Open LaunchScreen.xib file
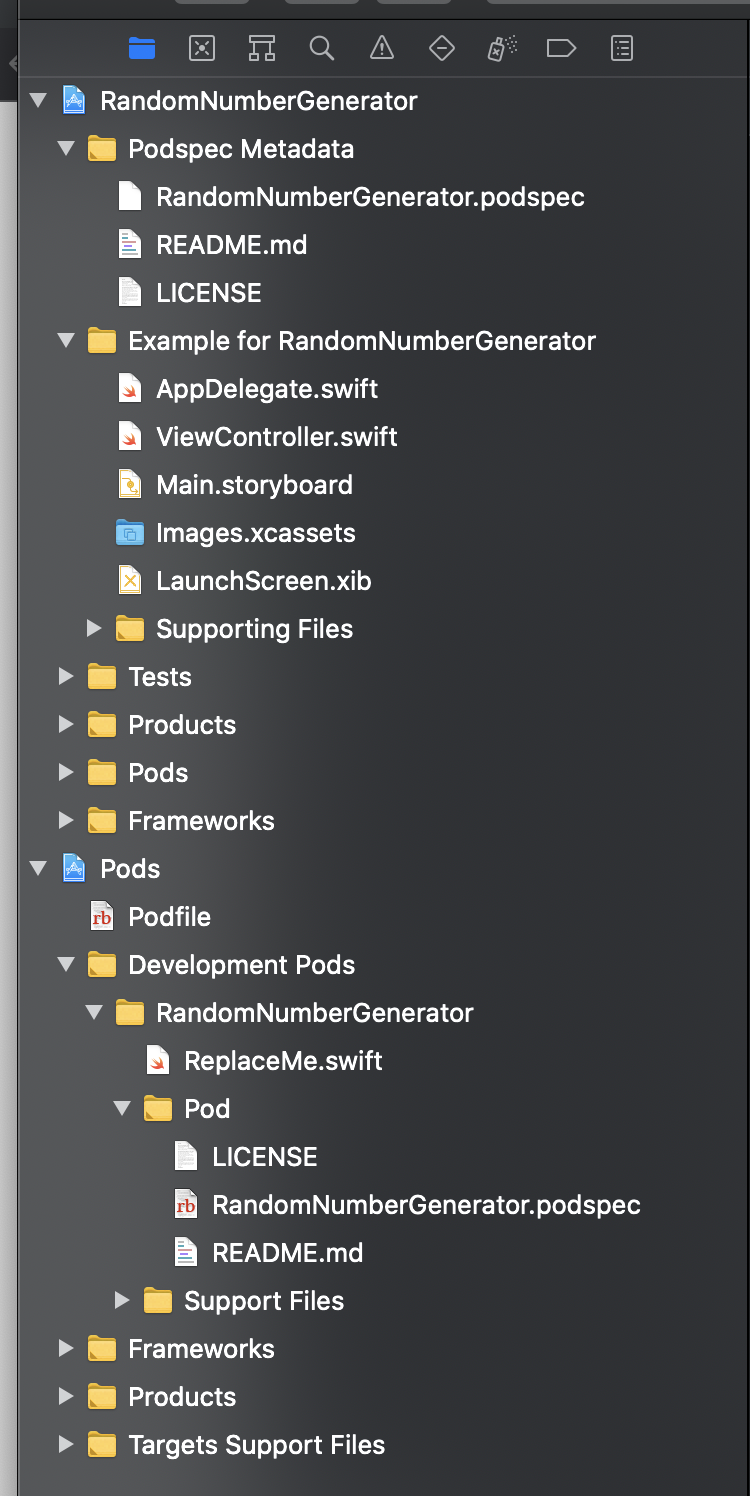This screenshot has height=1496, width=750. 263,581
